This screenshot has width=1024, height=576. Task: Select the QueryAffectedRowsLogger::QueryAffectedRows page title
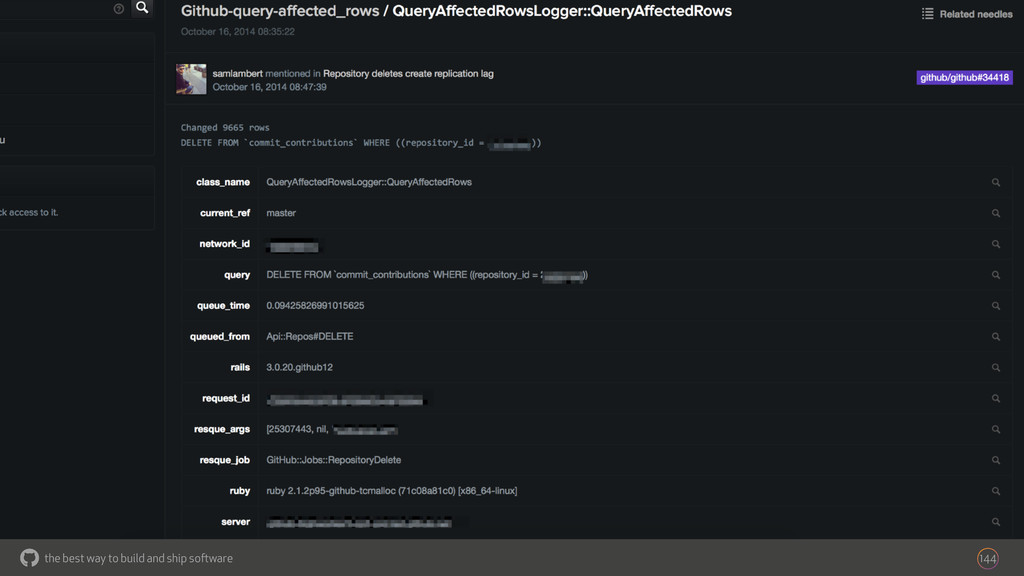562,11
